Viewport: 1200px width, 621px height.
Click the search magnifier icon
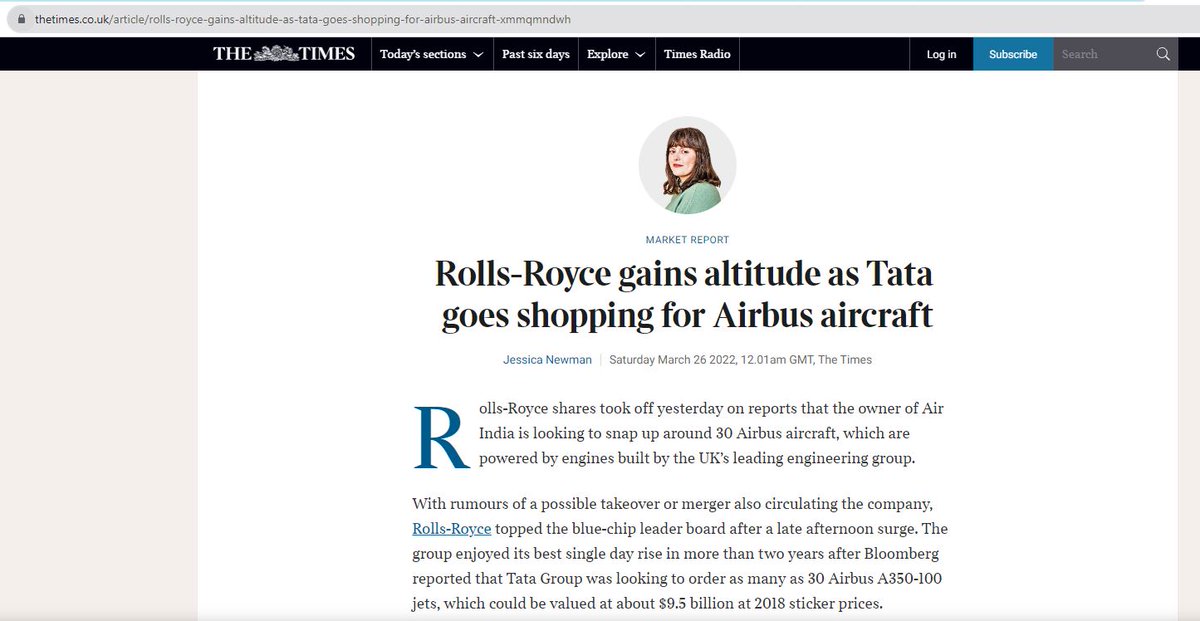(x=1163, y=54)
